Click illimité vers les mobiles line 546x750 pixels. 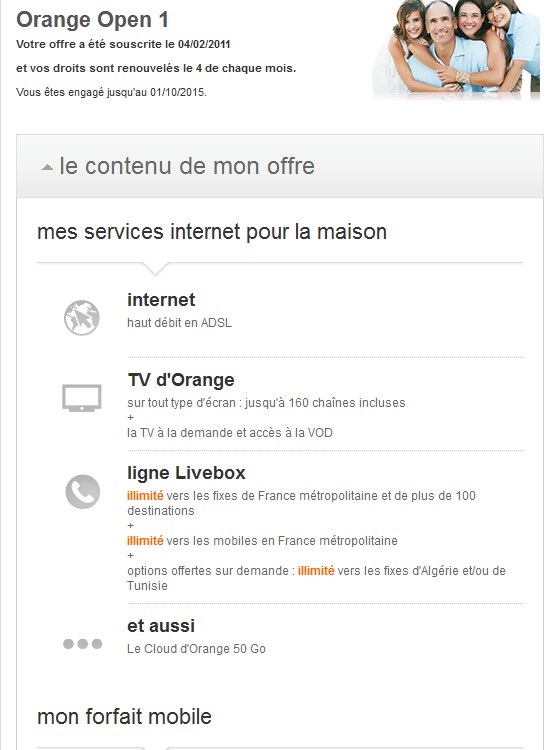(262, 541)
